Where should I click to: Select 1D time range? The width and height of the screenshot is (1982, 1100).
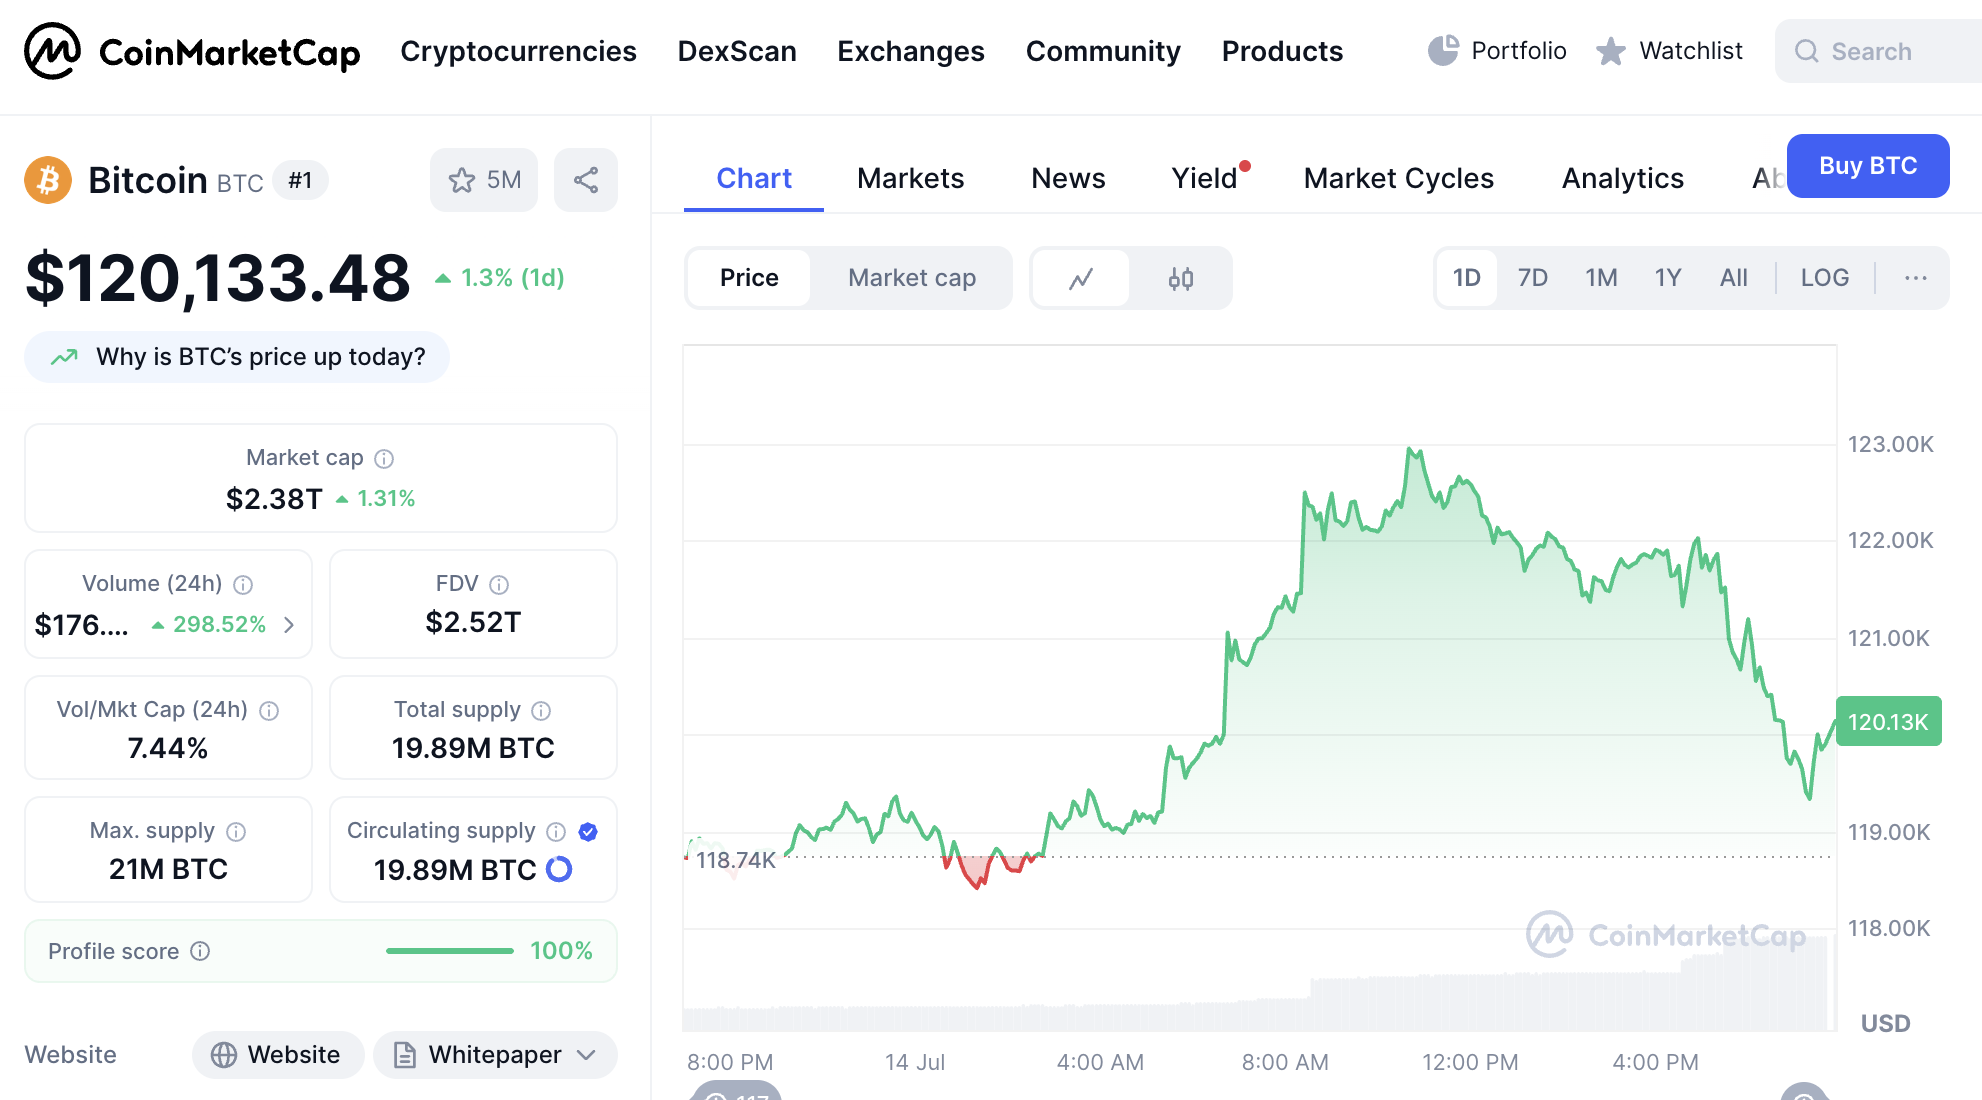coord(1466,278)
